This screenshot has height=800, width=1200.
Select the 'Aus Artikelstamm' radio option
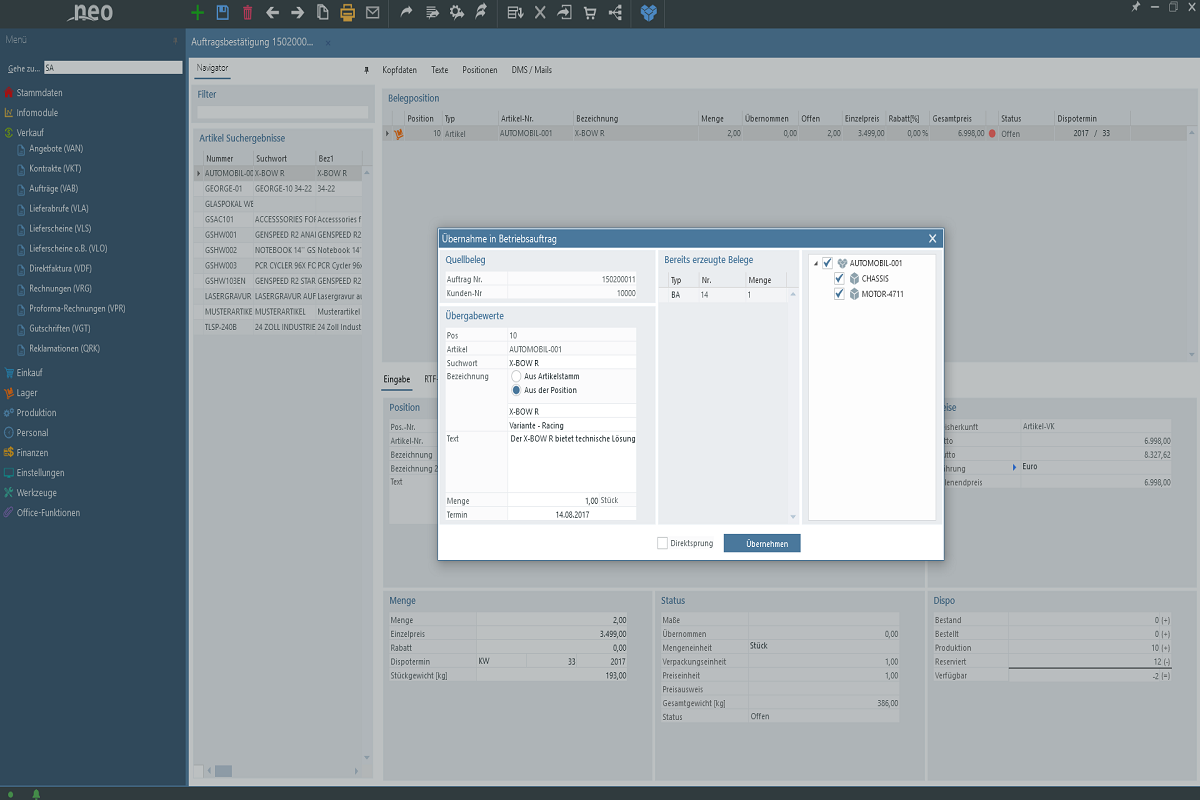pos(516,376)
